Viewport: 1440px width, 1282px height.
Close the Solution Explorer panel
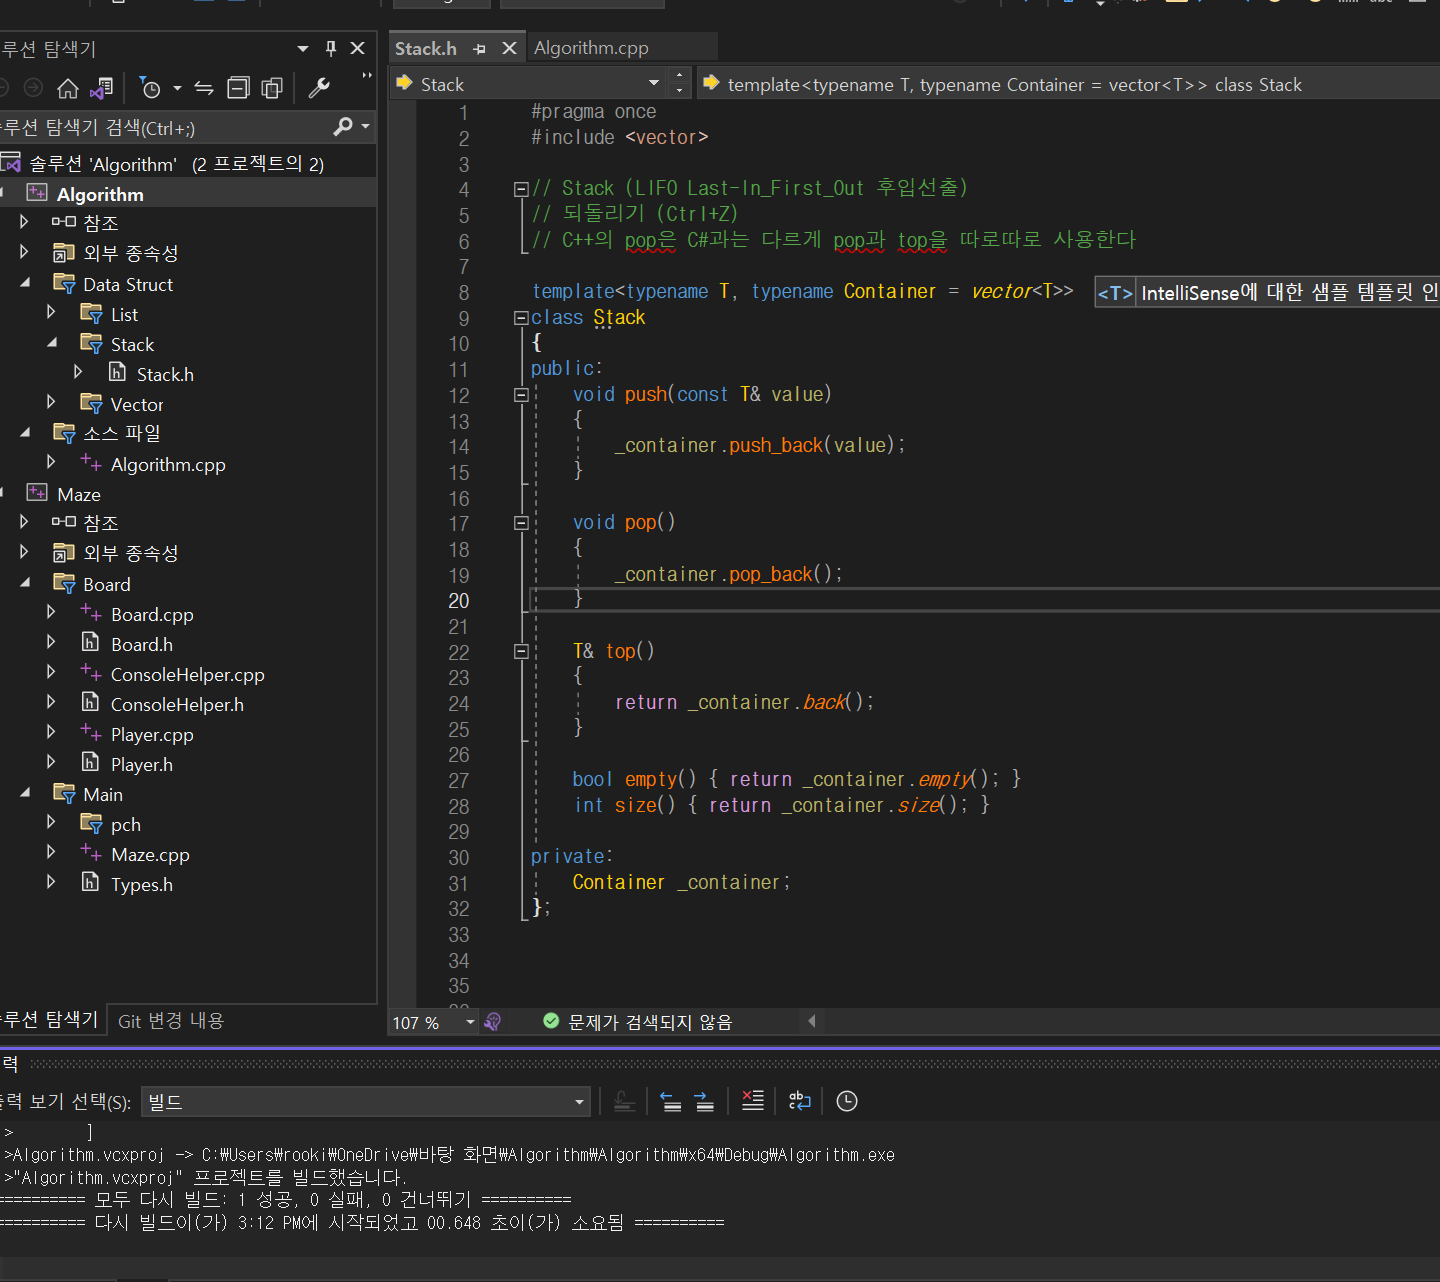point(357,48)
